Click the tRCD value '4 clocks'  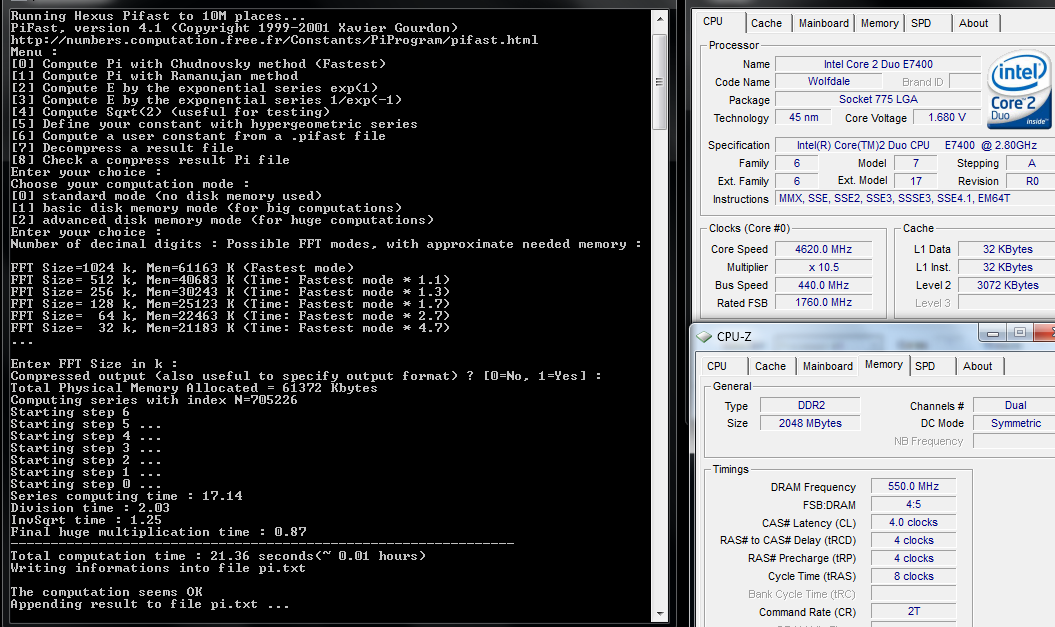[x=913, y=540]
